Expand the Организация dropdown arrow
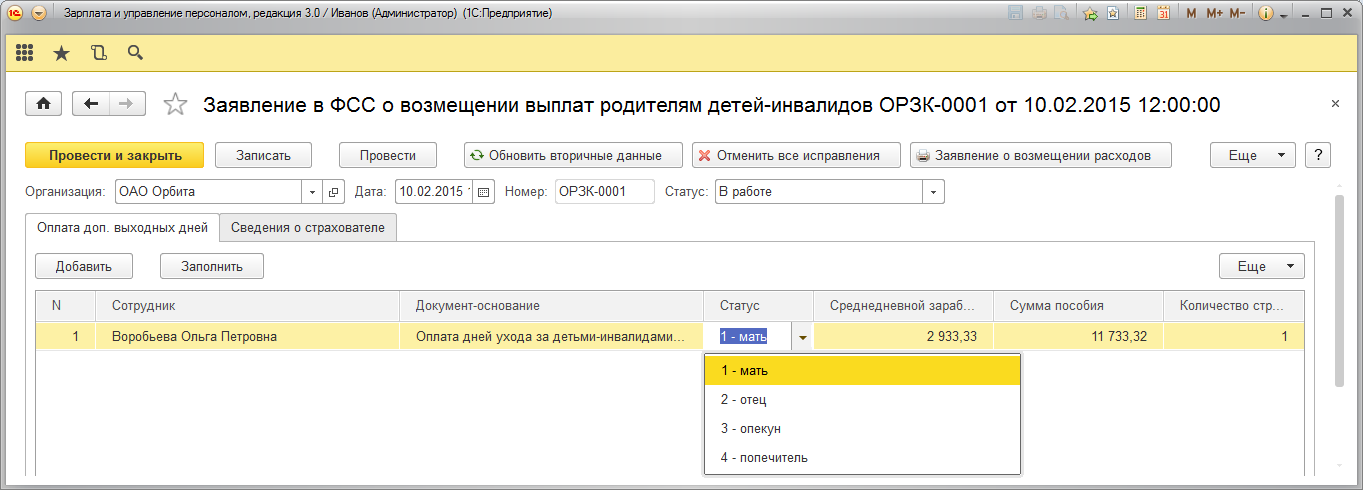Screen dimensions: 1363x490 (x=312, y=192)
